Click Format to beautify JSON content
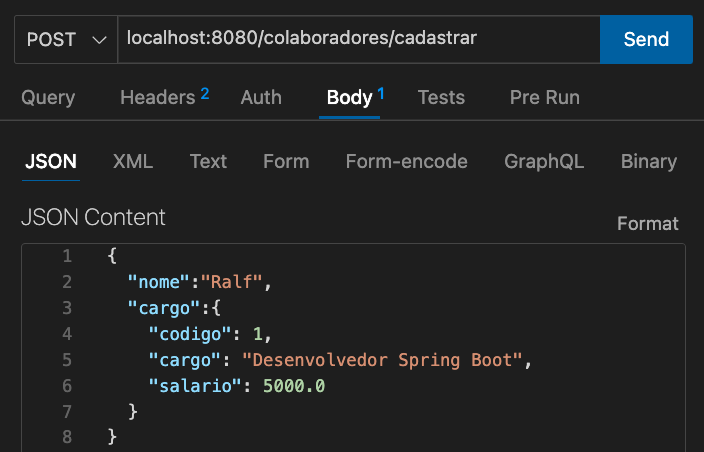Viewport: 704px width, 452px height. point(647,223)
